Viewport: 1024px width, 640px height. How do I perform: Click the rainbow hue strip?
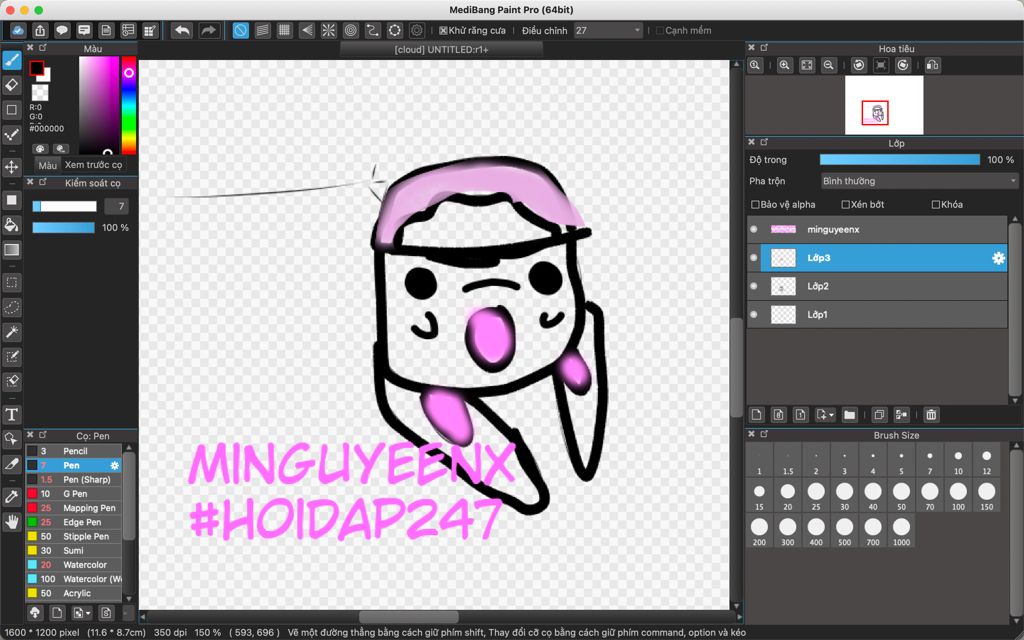pyautogui.click(x=129, y=105)
